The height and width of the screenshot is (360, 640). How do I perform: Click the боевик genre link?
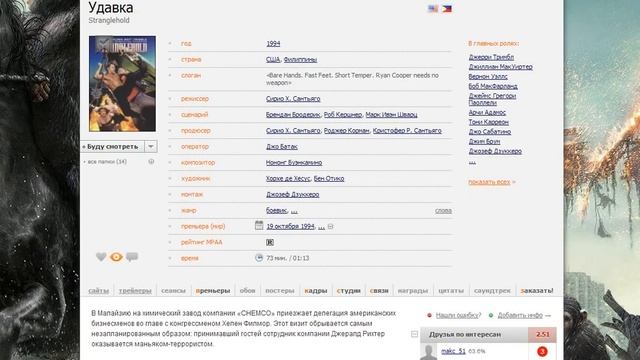click(x=276, y=211)
